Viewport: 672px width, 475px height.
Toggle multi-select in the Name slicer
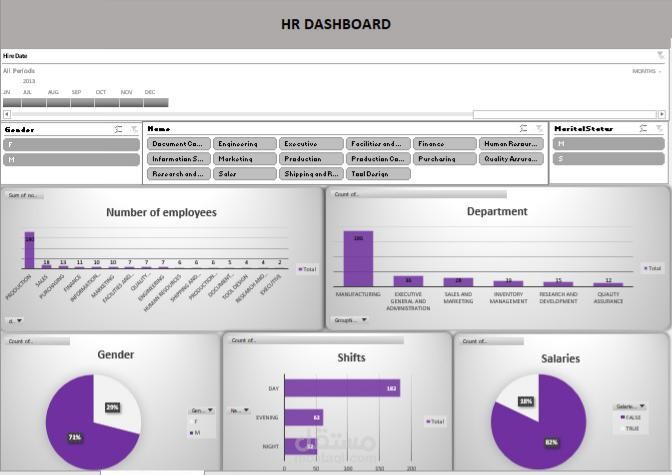524,128
